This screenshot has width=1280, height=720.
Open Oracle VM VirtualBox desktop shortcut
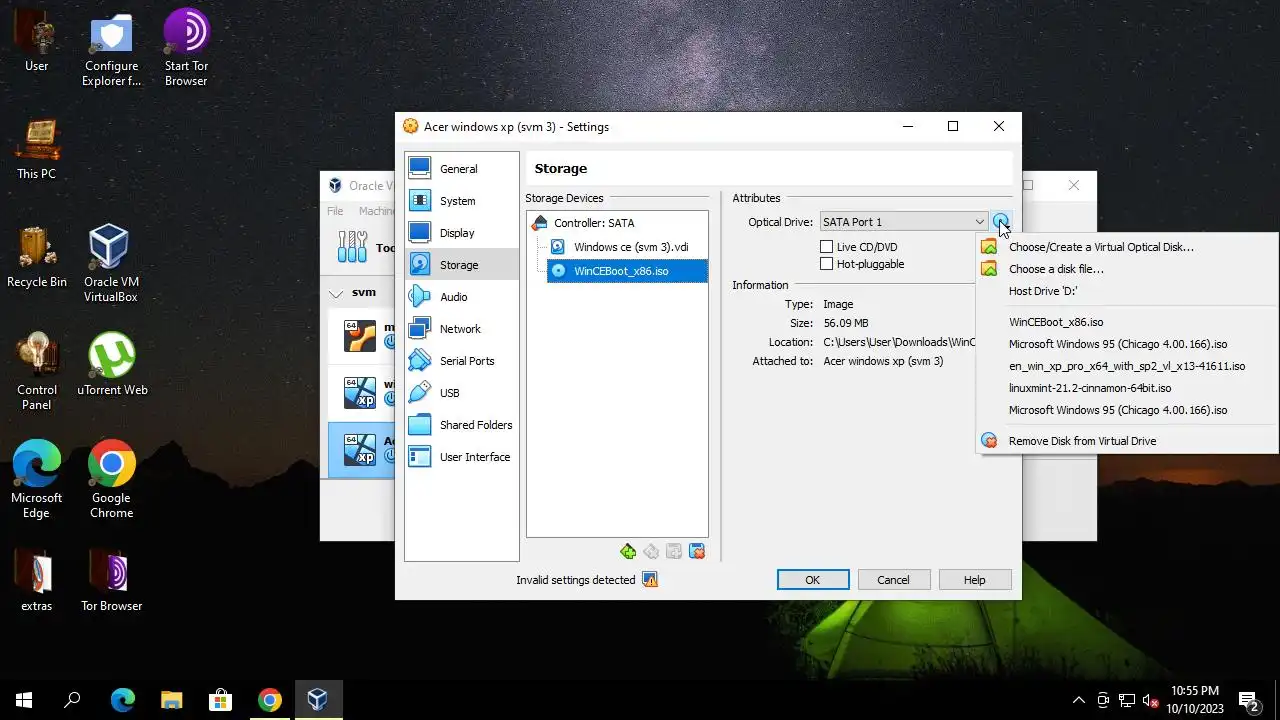click(x=111, y=263)
